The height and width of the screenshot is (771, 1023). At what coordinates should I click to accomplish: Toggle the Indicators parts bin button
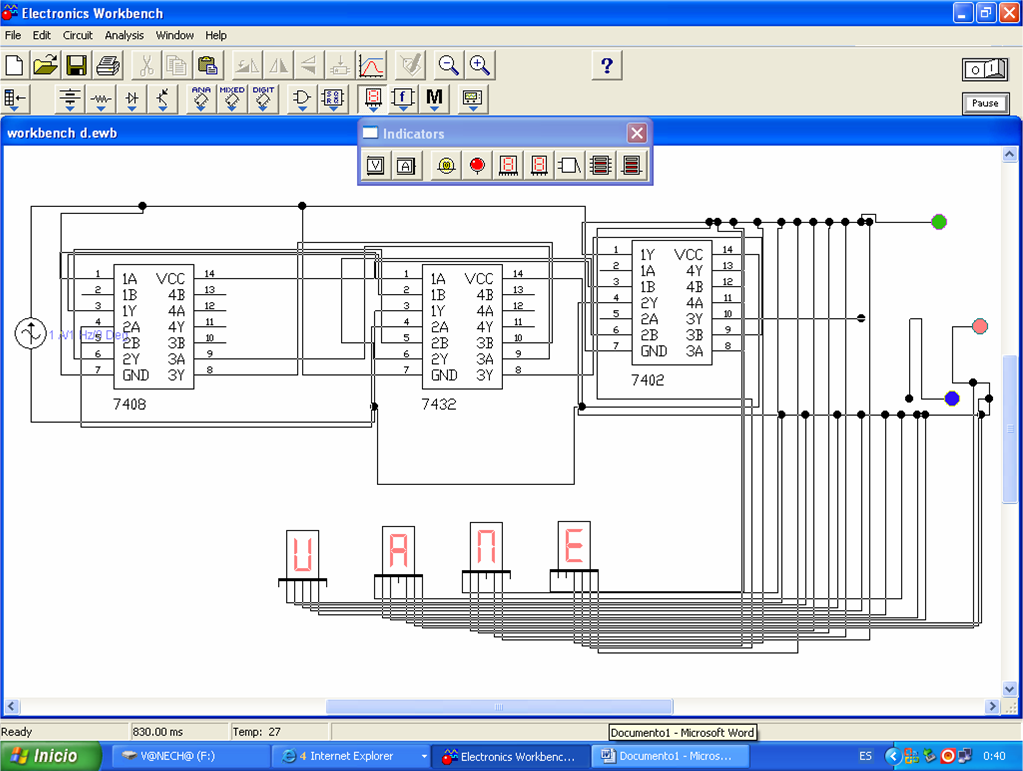click(373, 98)
